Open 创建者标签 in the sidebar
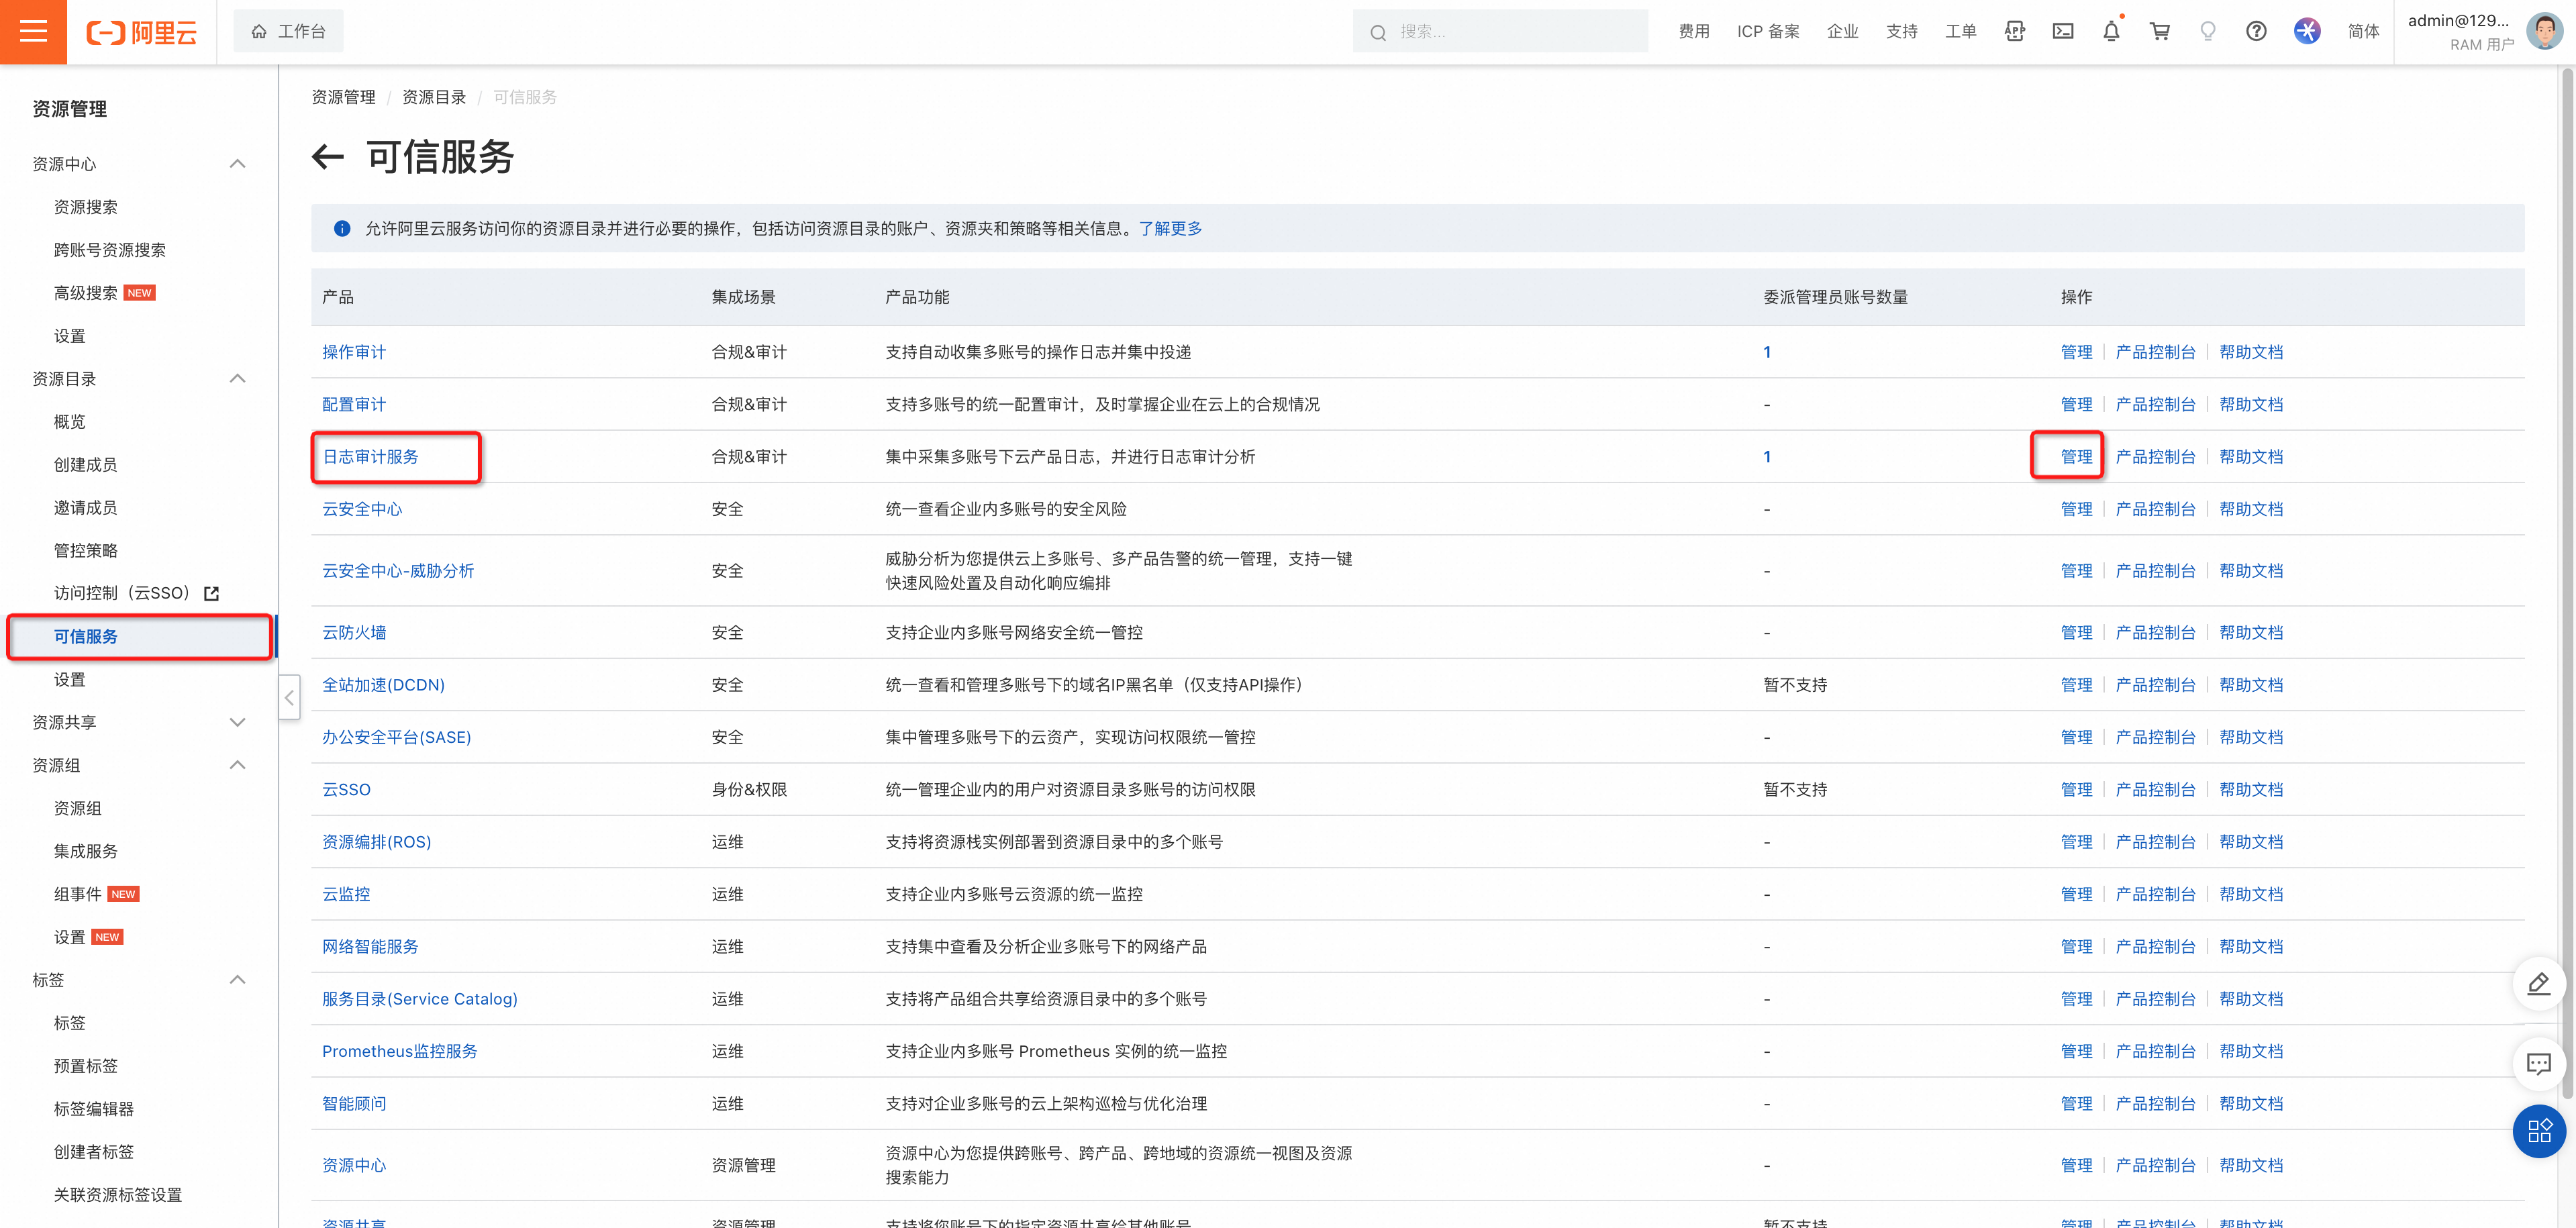Viewport: 2576px width, 1228px height. click(94, 1153)
